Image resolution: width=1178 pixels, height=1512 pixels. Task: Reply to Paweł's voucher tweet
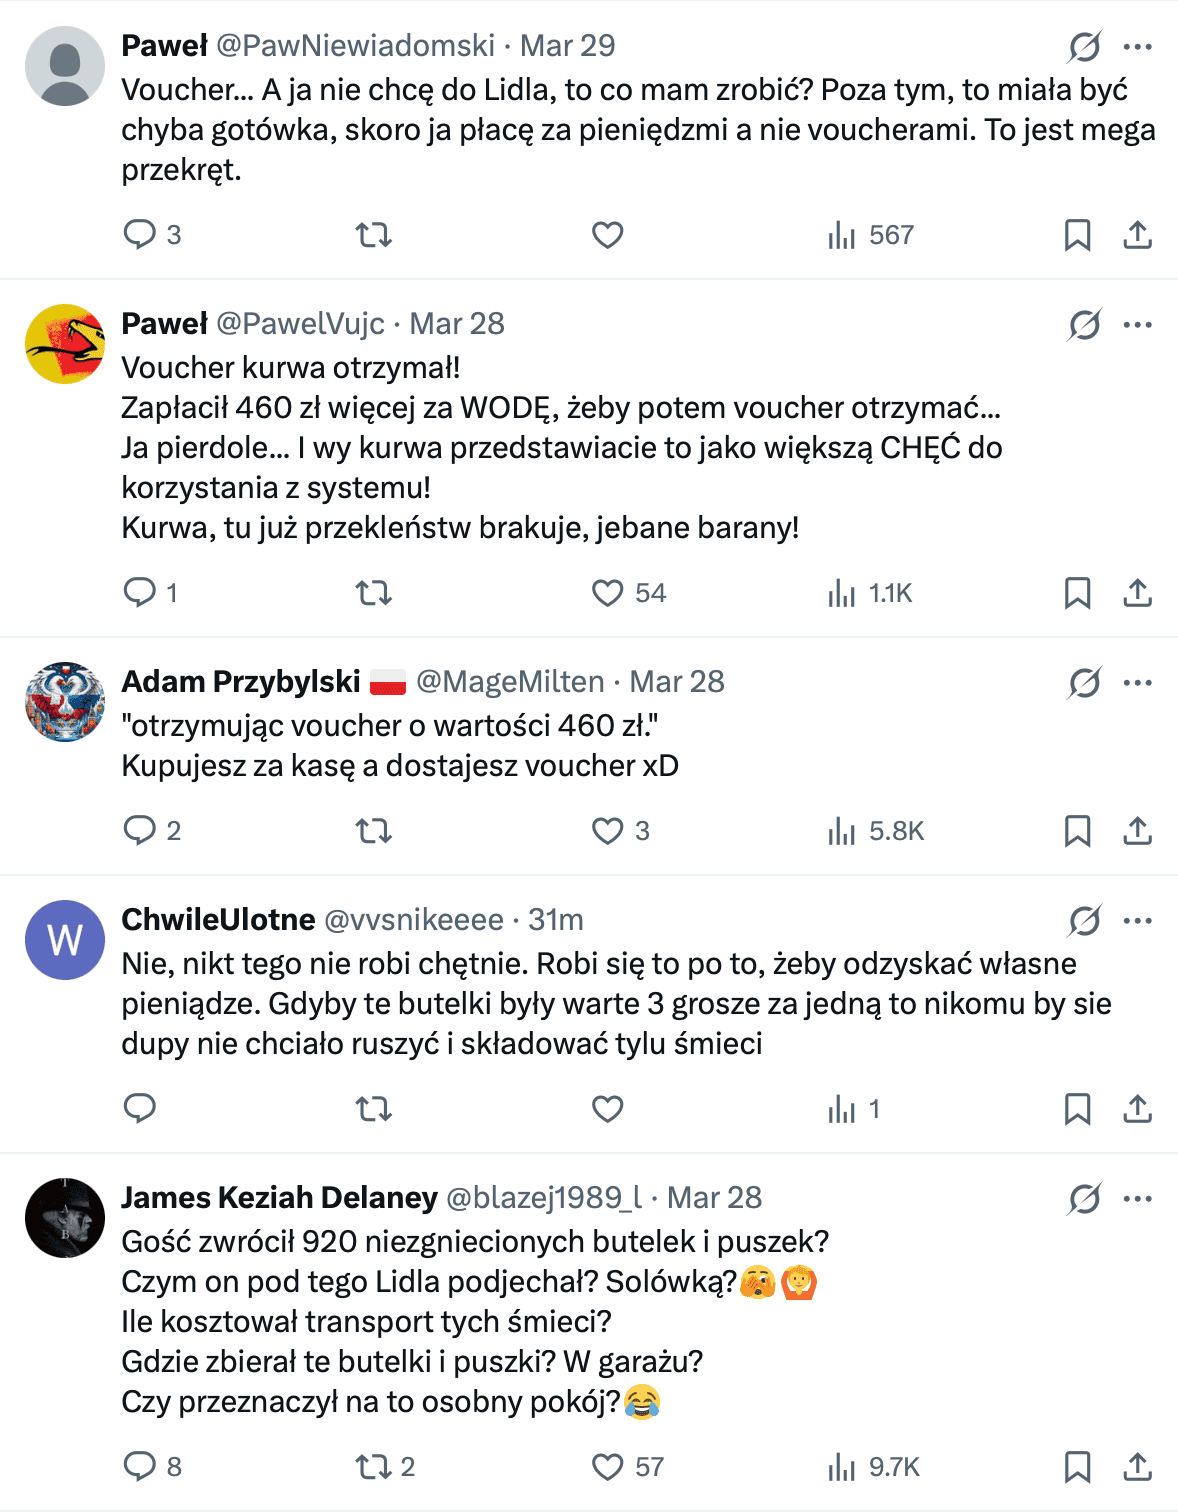coord(141,234)
